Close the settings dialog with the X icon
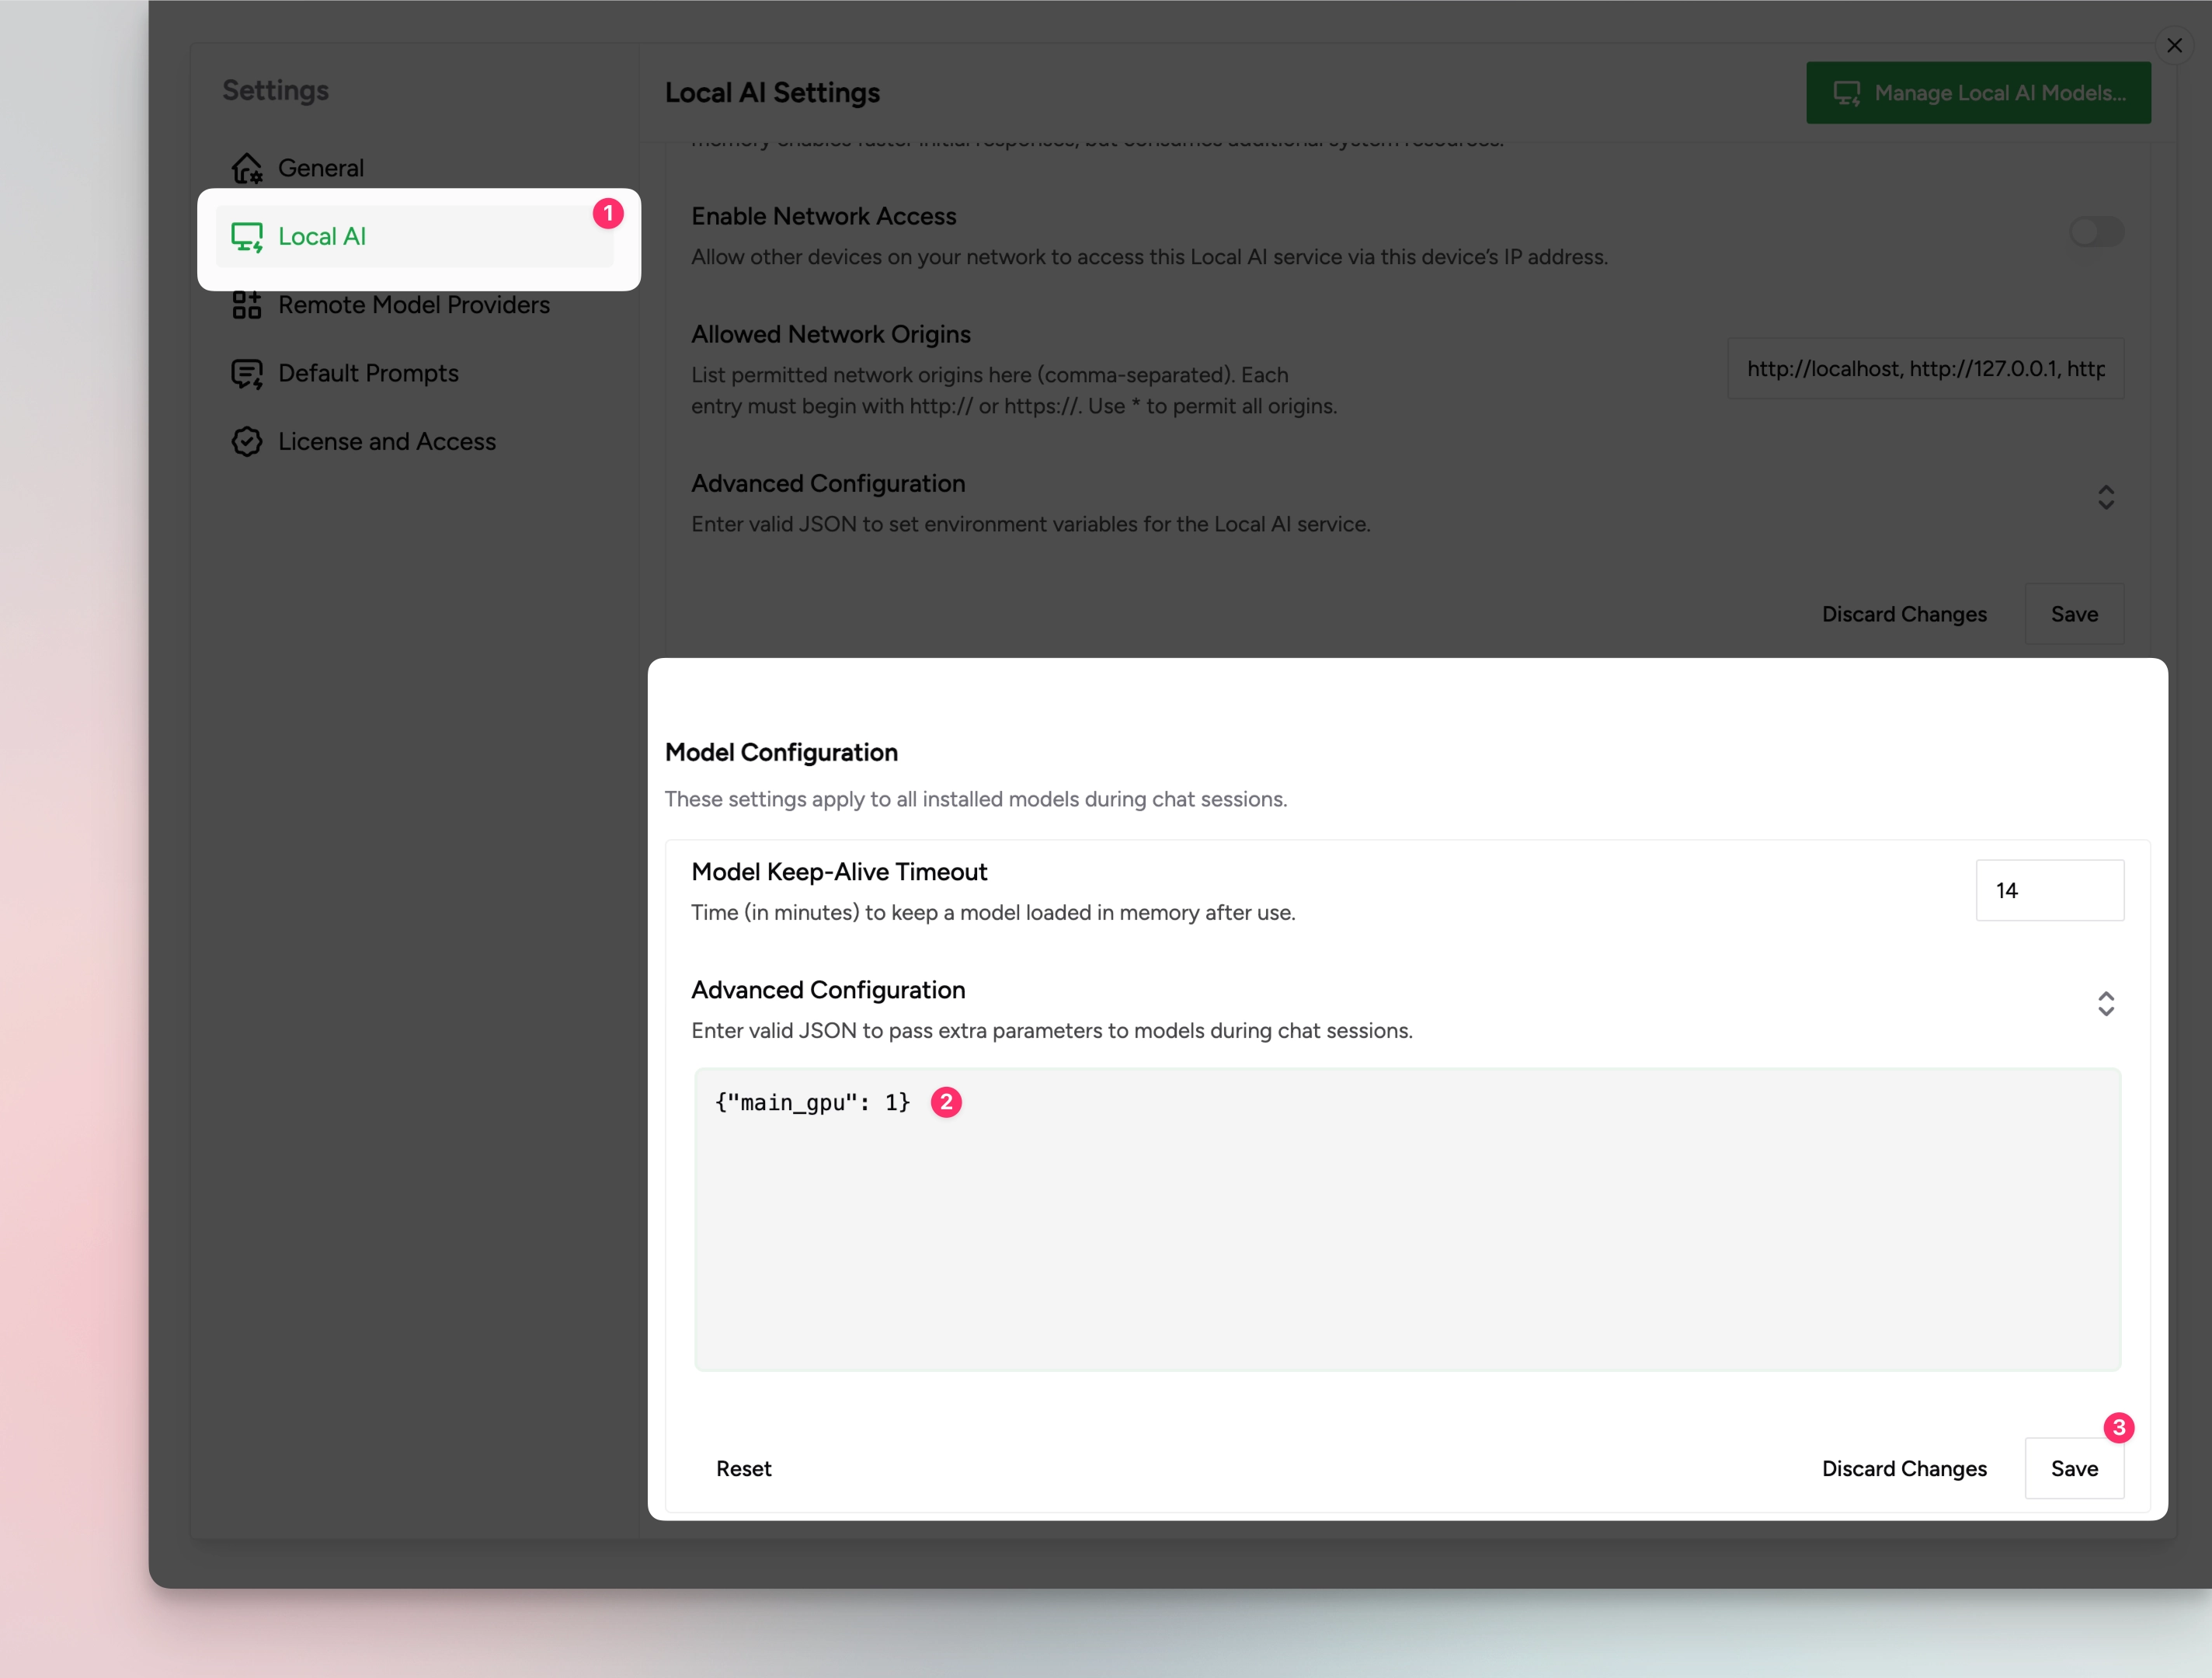The width and height of the screenshot is (2212, 1678). click(2174, 46)
